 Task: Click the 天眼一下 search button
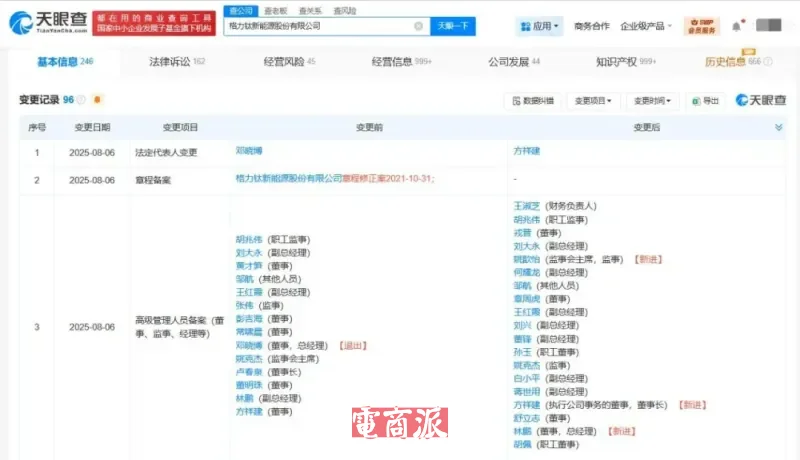coord(453,26)
